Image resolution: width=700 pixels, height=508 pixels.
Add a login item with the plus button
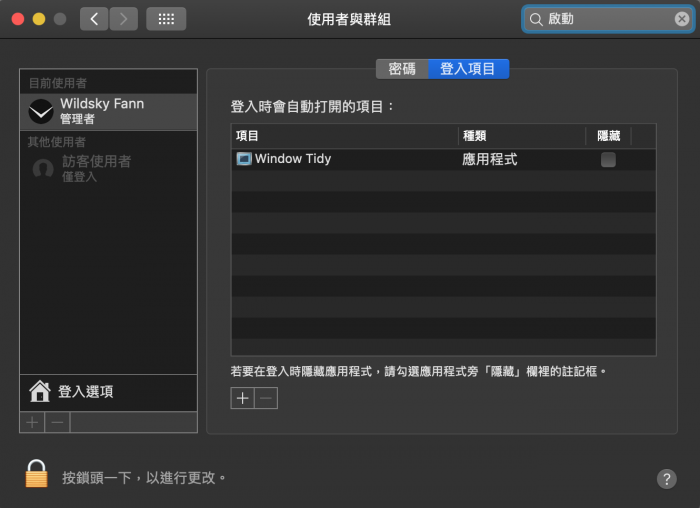click(x=242, y=398)
